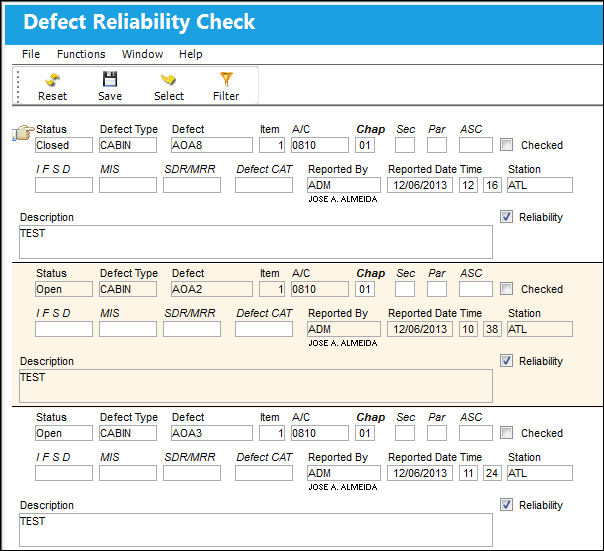Untick Reliability checkbox for AOA3 record
This screenshot has height=551, width=604.
[x=506, y=504]
